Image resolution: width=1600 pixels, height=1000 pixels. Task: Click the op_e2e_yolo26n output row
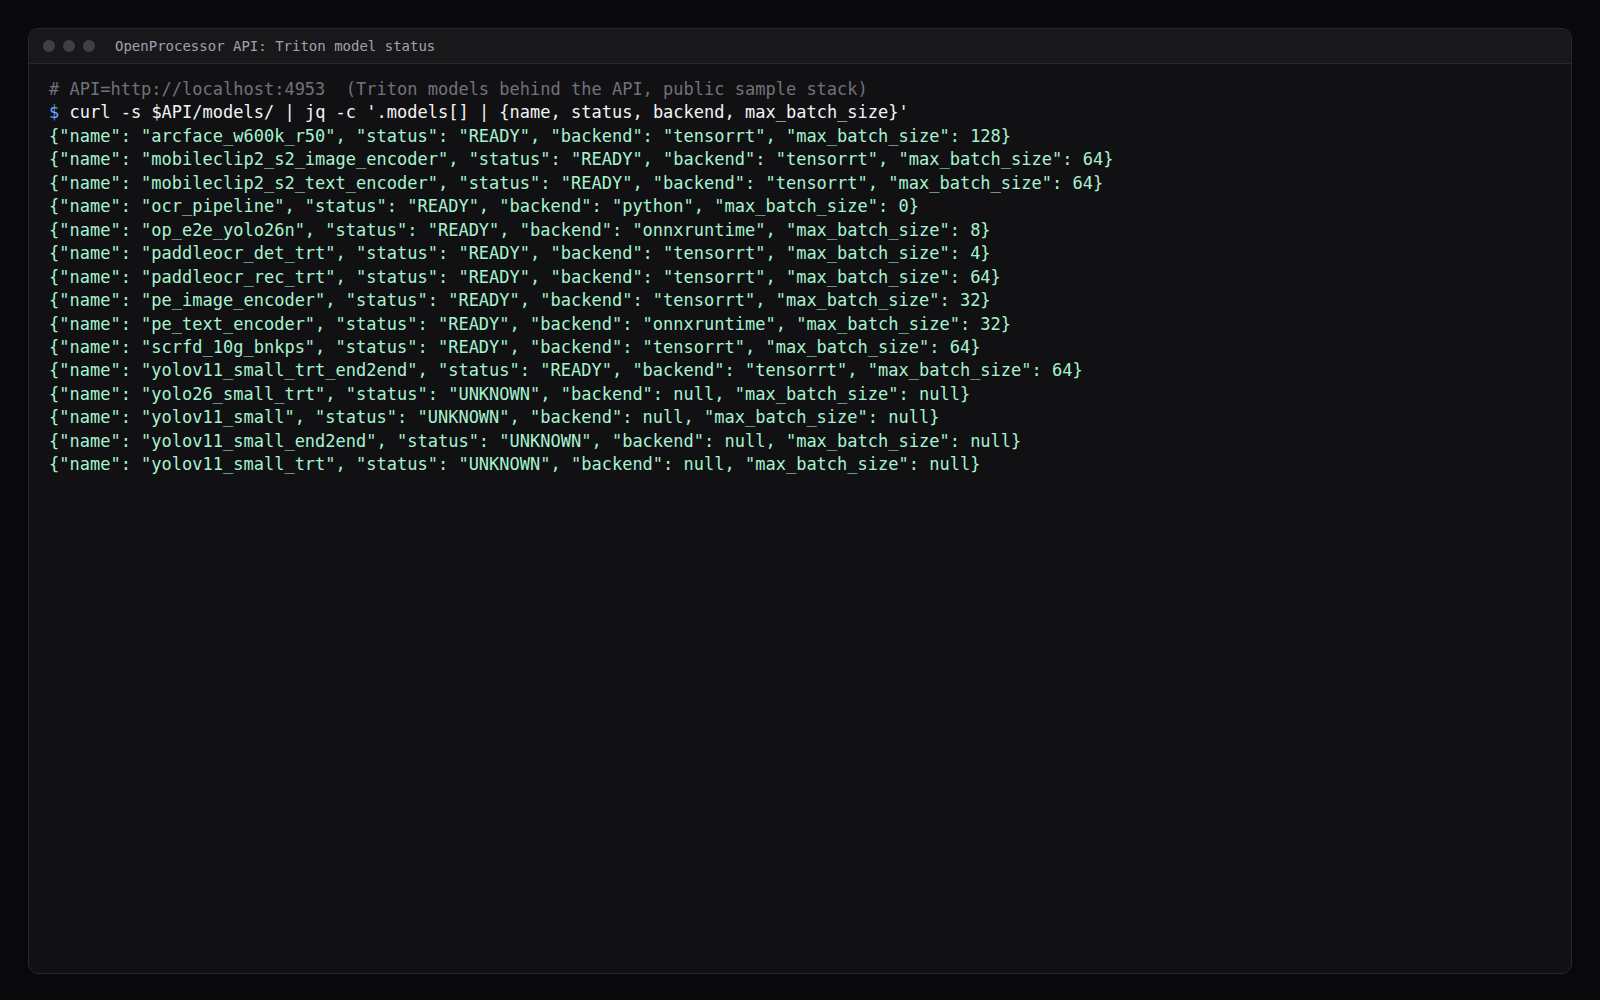pyautogui.click(x=520, y=230)
